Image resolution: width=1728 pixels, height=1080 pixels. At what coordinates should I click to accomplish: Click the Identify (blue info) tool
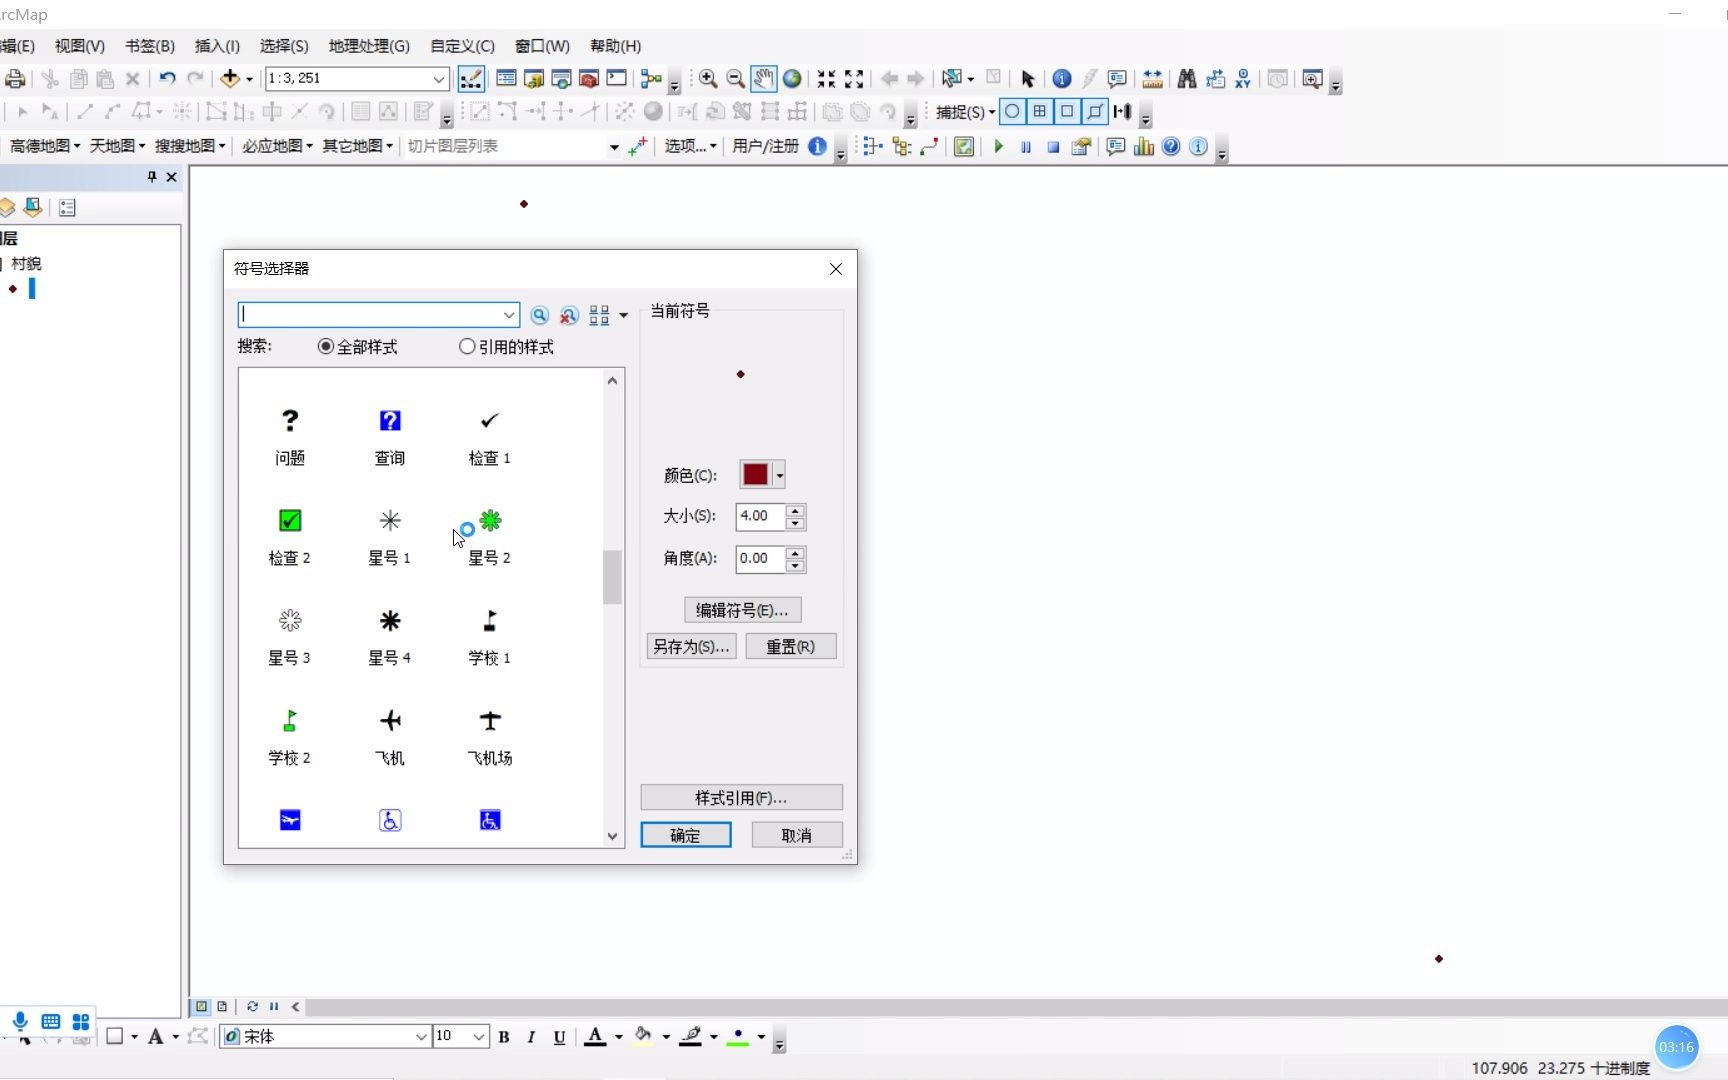(x=1062, y=78)
